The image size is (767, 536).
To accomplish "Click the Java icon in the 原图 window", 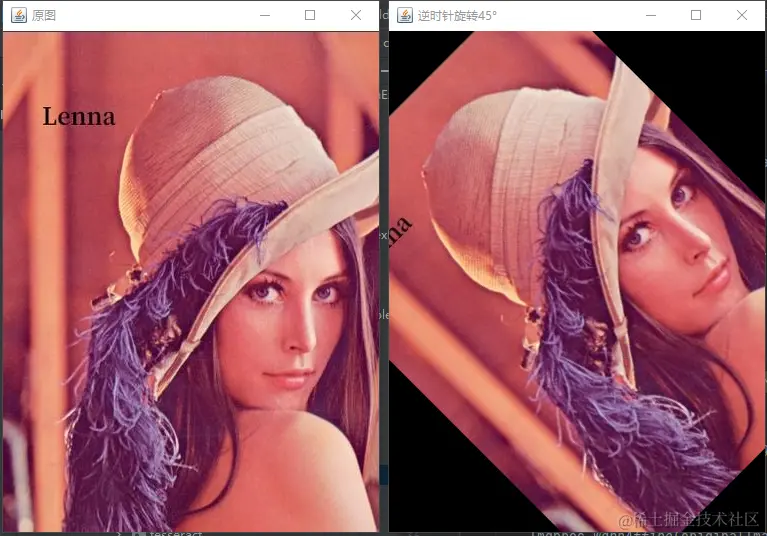I will [x=19, y=15].
